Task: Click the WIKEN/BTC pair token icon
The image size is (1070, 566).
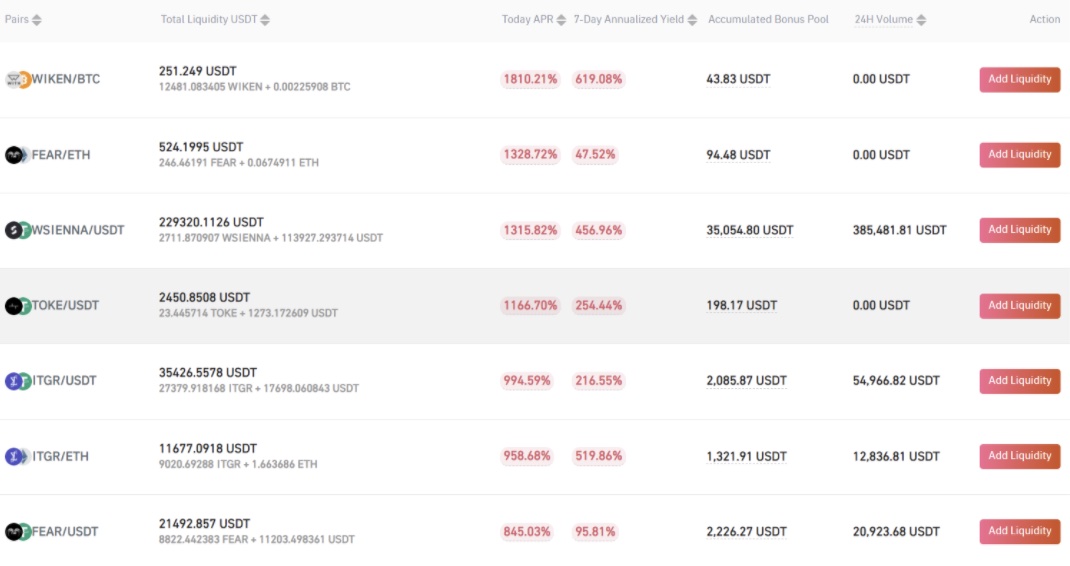Action: tap(18, 80)
